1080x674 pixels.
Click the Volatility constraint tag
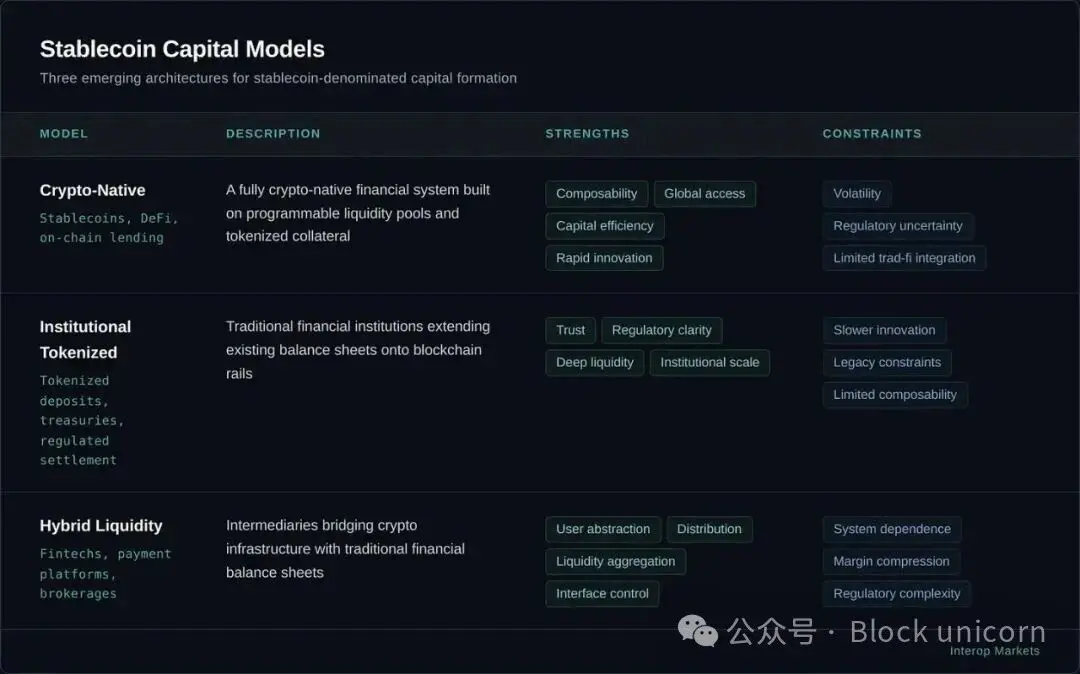857,194
